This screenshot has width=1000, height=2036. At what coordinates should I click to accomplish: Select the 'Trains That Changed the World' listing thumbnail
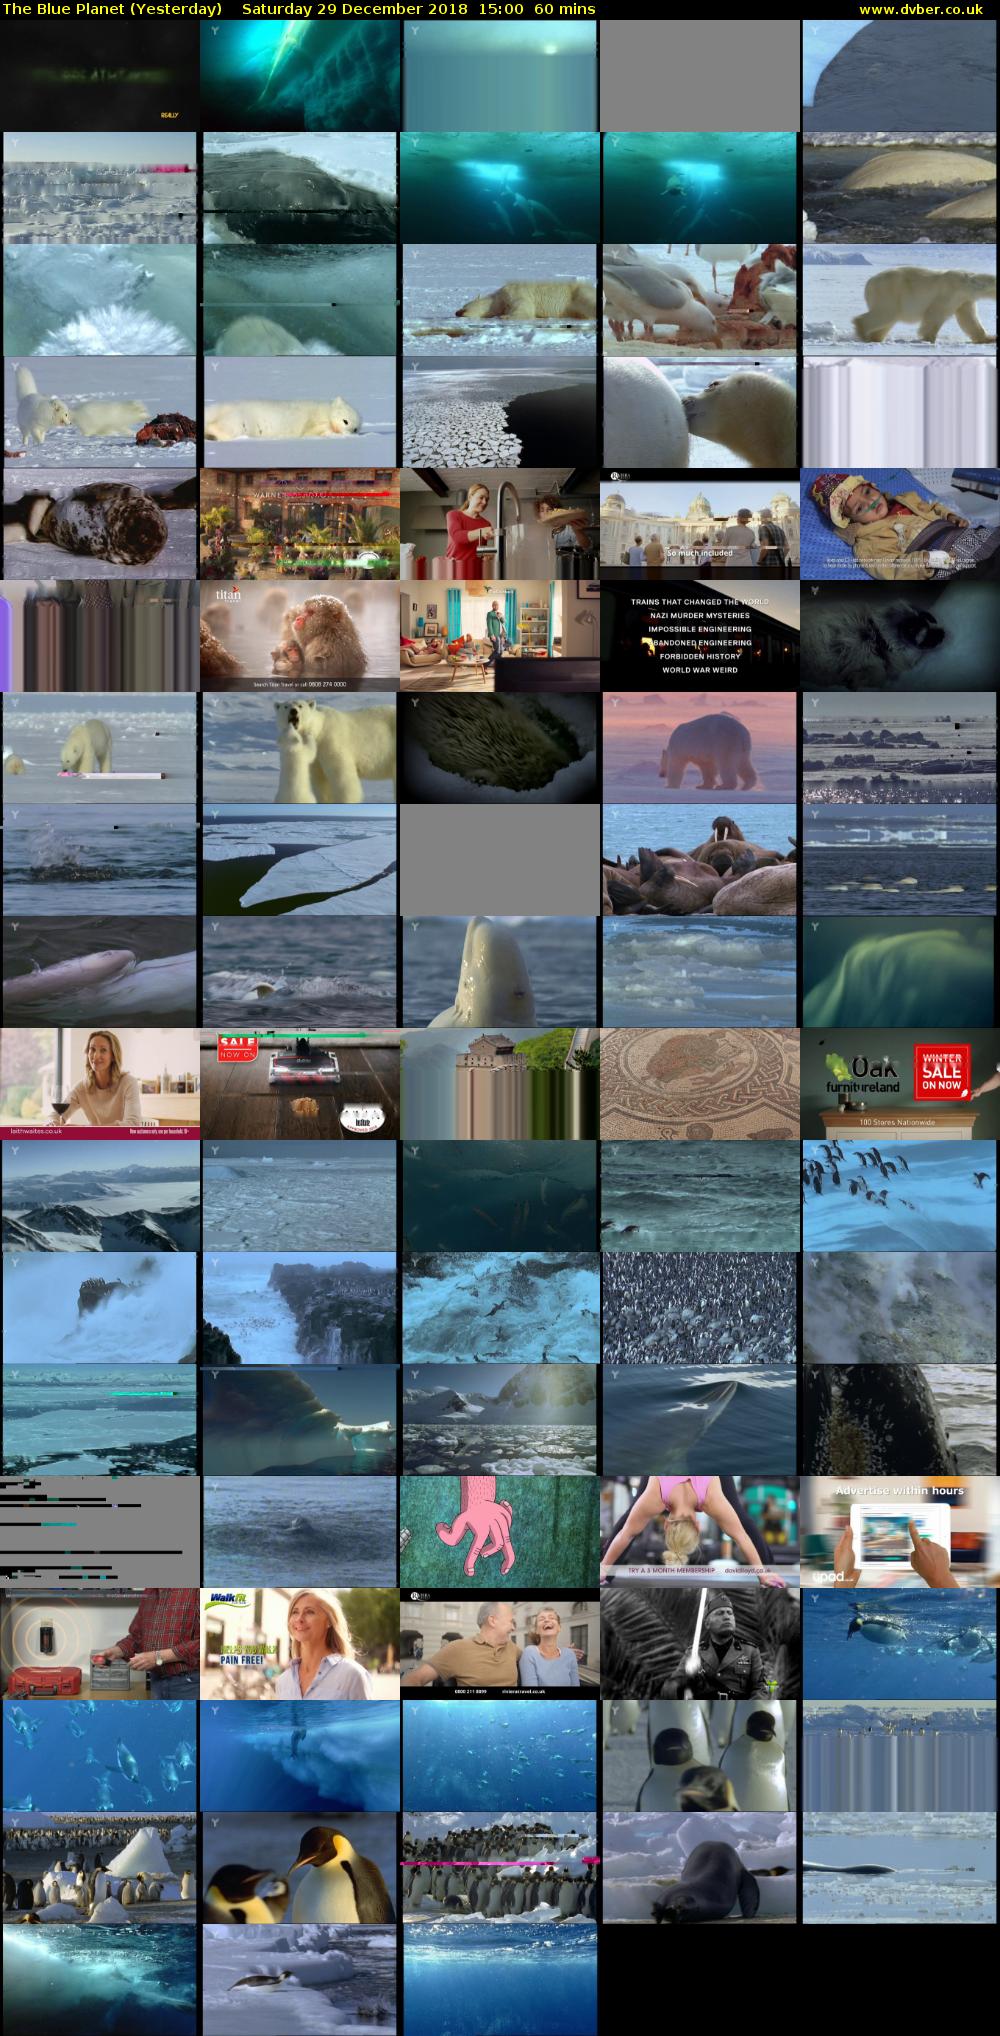(x=700, y=637)
